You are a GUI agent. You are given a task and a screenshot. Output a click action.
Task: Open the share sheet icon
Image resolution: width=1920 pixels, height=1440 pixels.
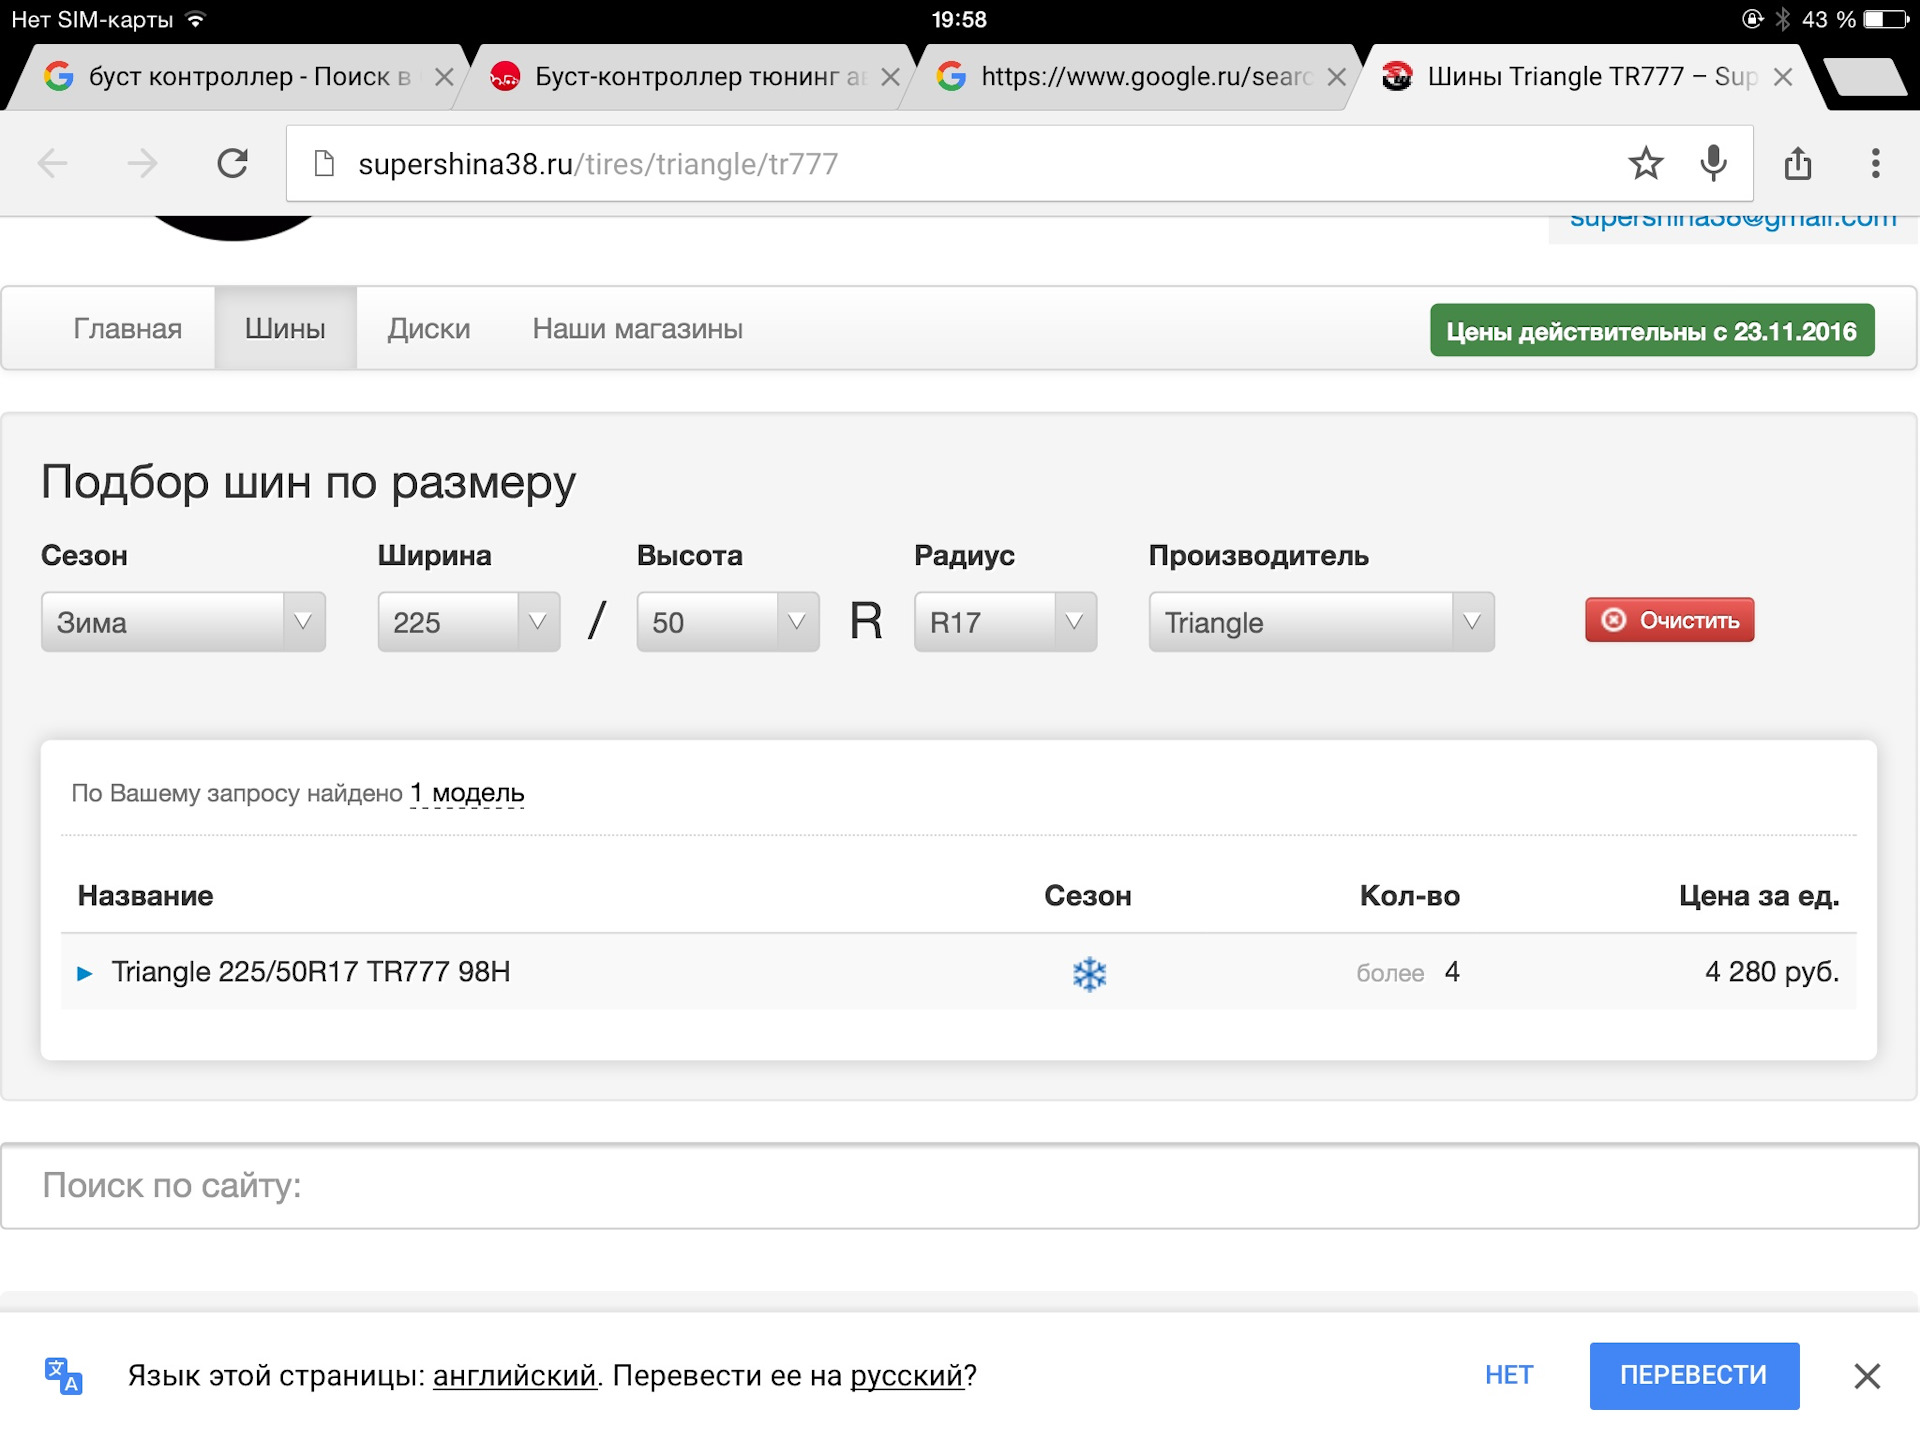[1798, 163]
